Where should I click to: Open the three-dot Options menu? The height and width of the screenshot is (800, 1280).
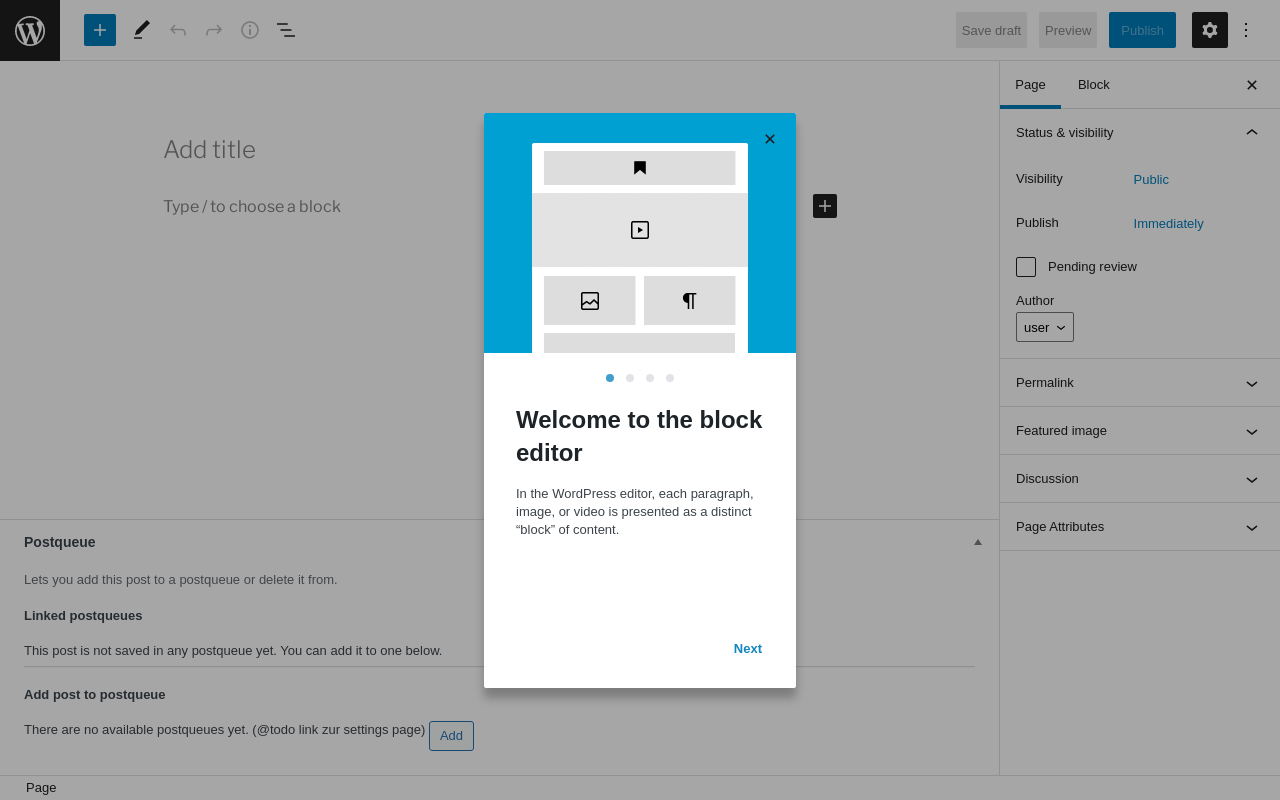(x=1246, y=30)
